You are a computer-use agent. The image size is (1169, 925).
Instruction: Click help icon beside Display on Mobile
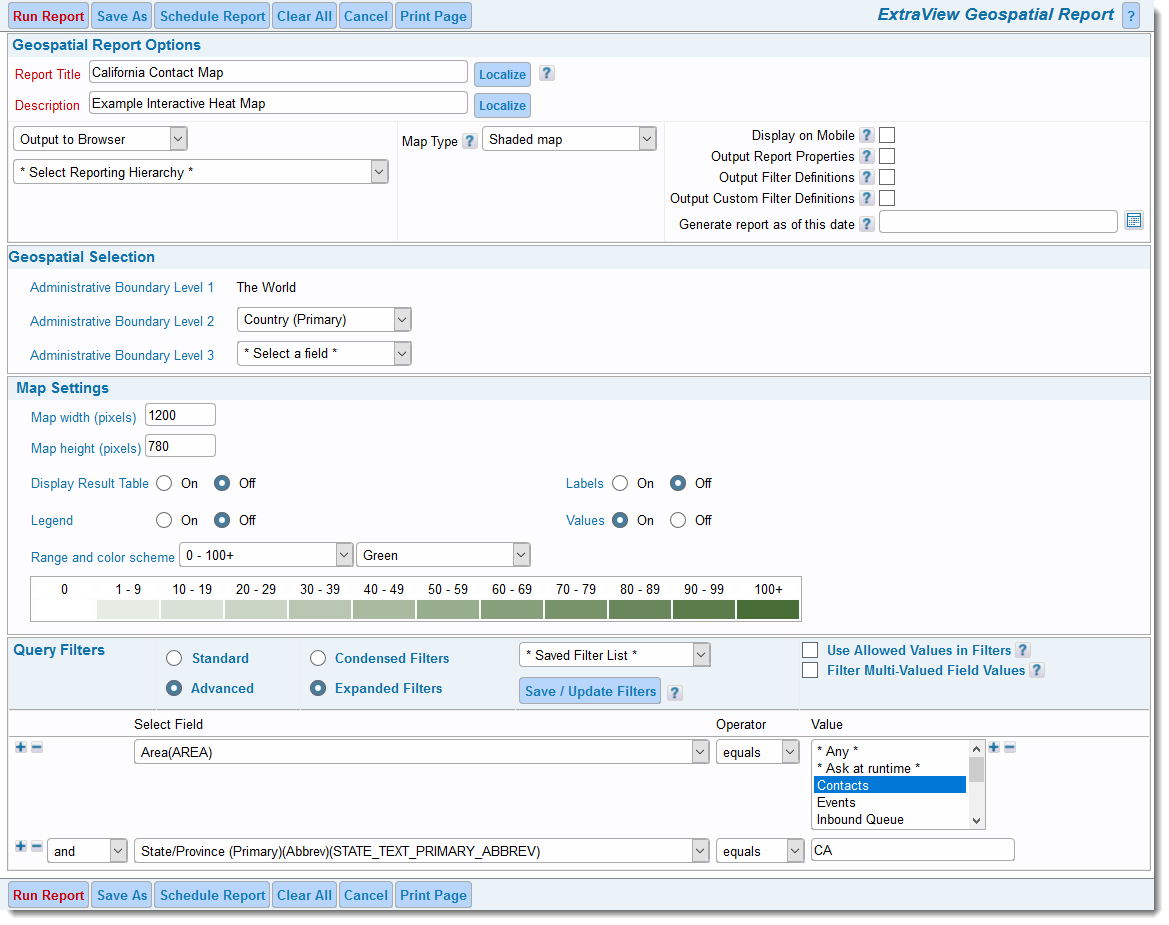(867, 136)
